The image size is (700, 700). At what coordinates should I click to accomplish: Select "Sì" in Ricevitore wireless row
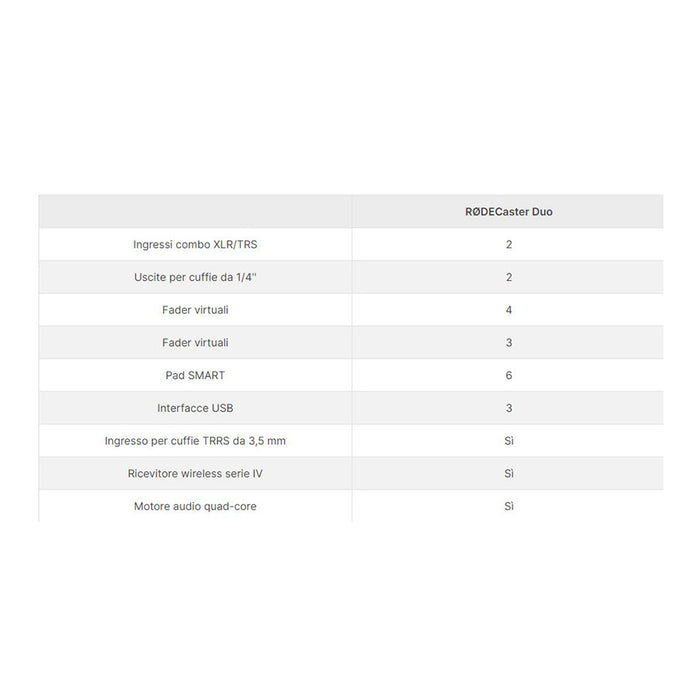click(509, 474)
